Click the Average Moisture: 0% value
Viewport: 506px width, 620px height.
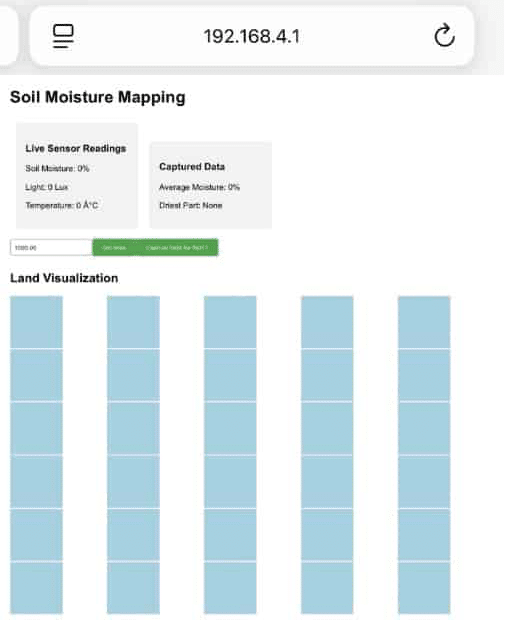[x=200, y=187]
